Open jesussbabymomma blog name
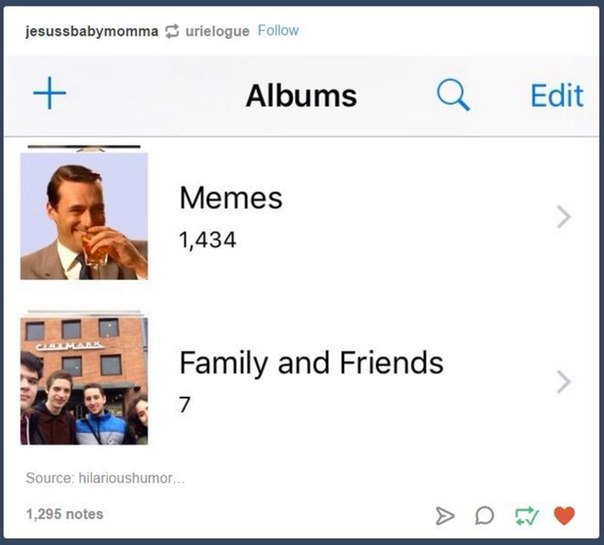Image resolution: width=604 pixels, height=545 pixels. [92, 31]
